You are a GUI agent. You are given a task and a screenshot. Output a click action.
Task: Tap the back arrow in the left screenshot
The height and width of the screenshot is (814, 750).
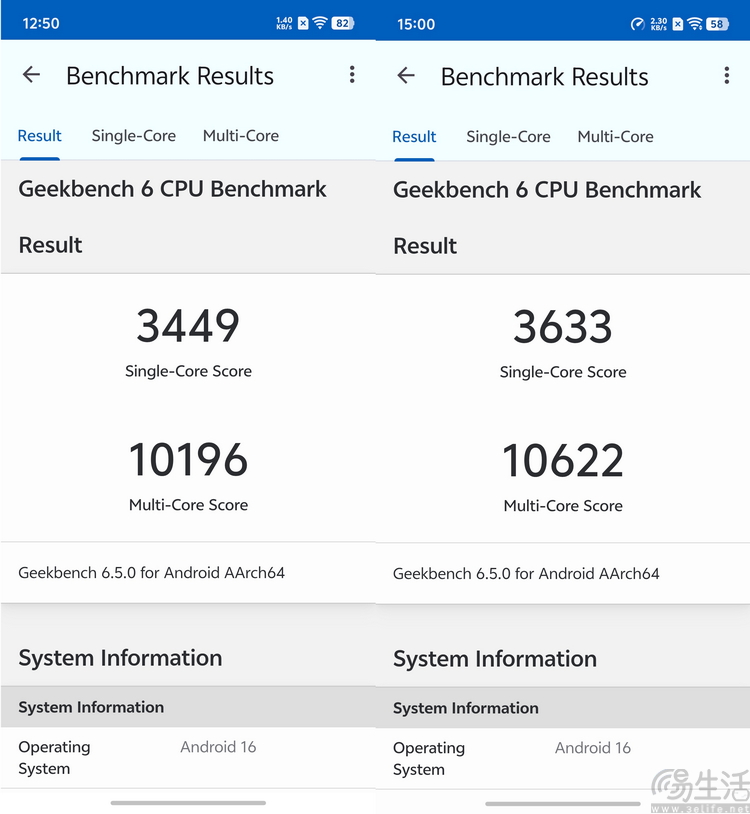point(32,75)
